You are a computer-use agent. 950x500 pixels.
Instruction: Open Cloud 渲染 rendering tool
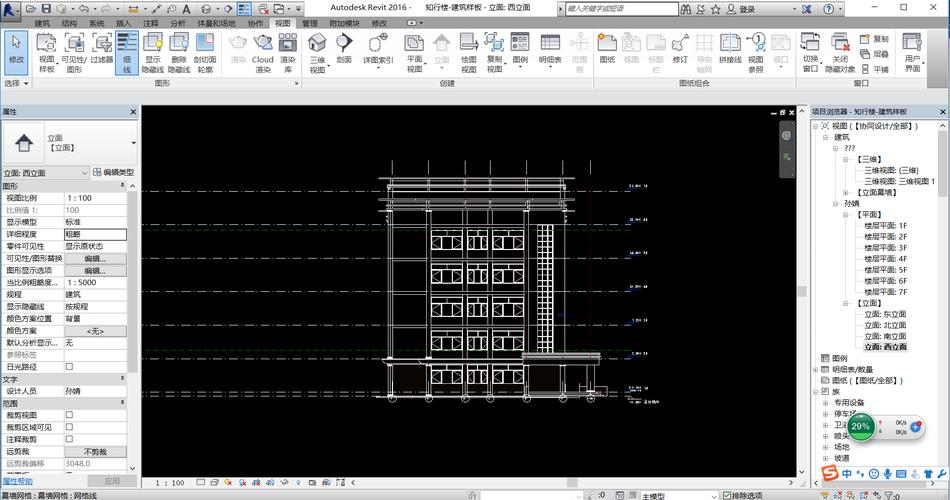[x=262, y=52]
